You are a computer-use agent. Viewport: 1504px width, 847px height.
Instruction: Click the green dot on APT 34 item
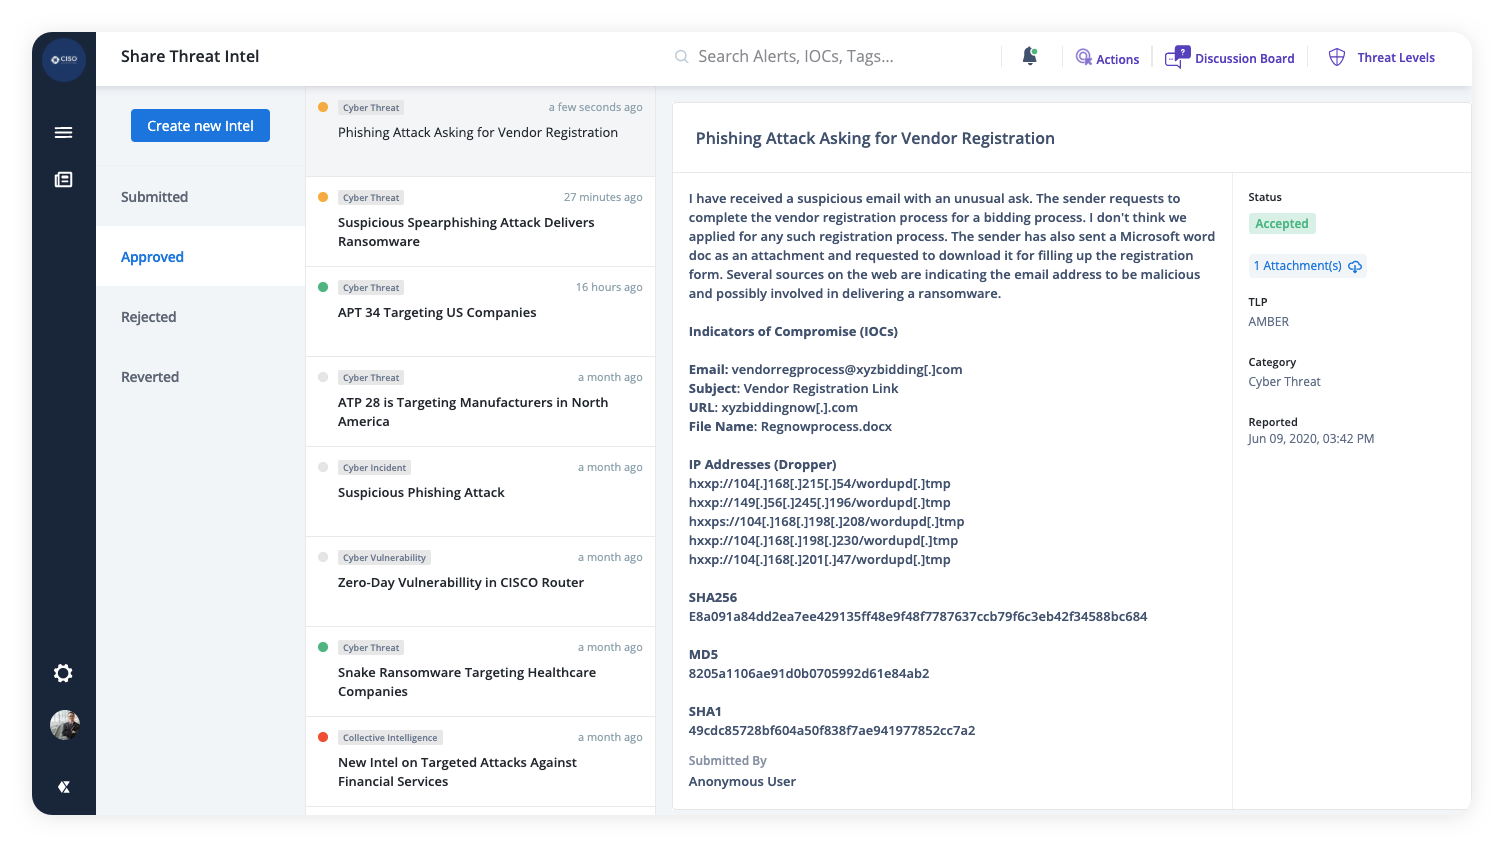coord(323,287)
